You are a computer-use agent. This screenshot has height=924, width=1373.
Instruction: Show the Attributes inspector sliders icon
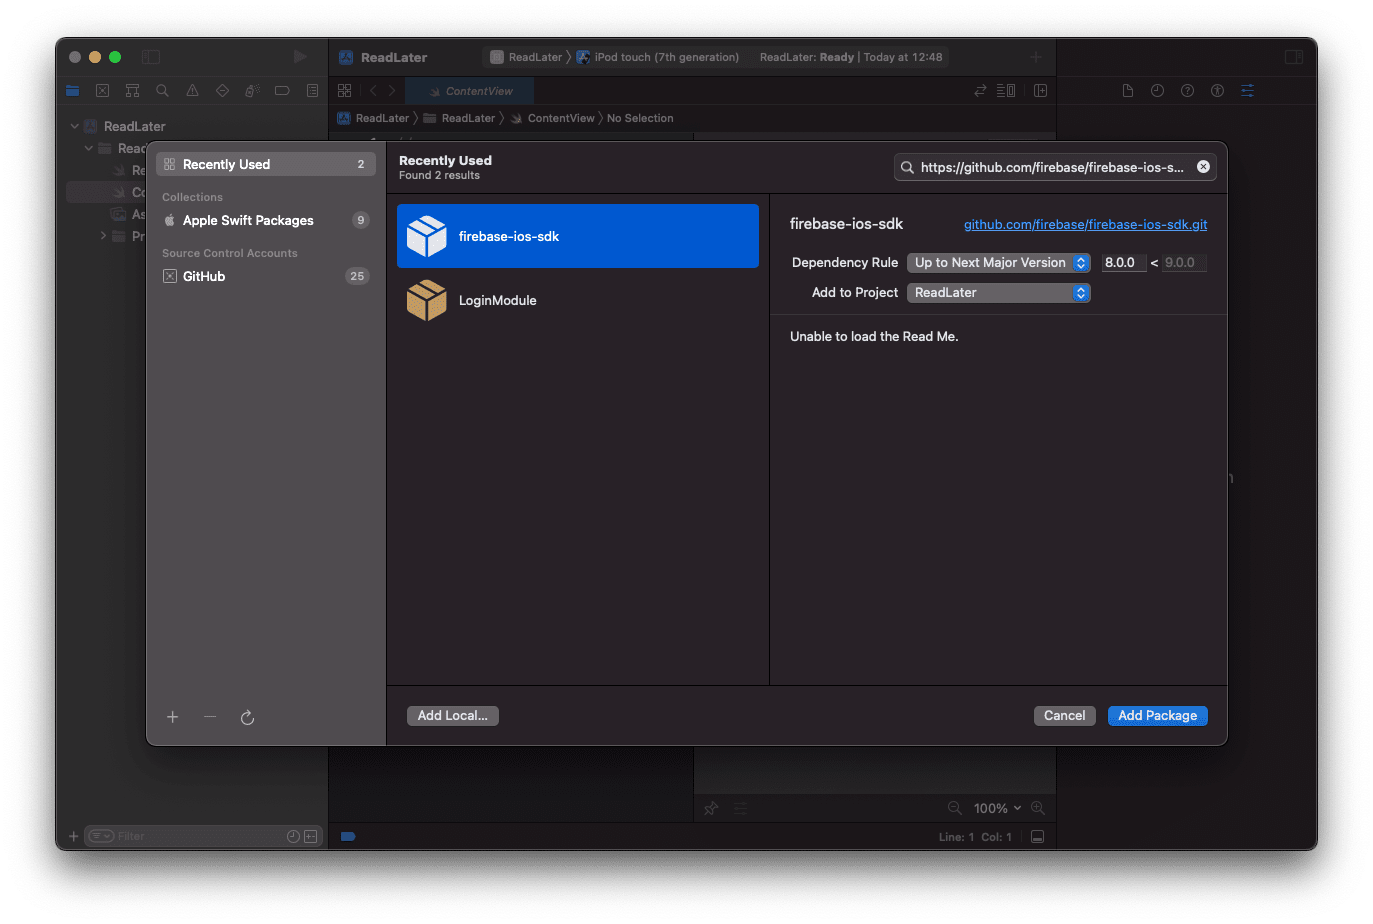tap(1247, 91)
